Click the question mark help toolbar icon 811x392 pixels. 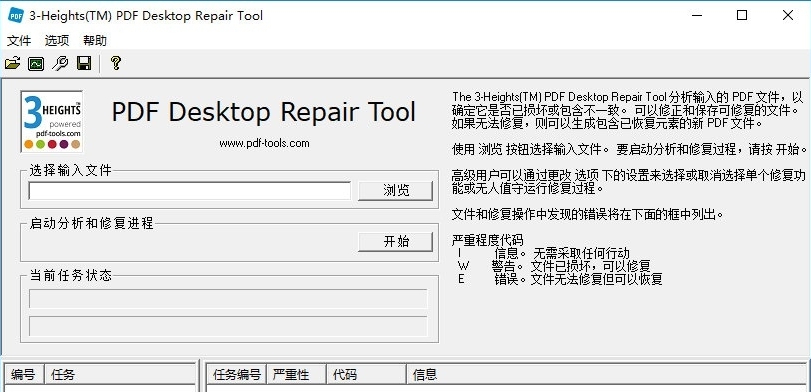click(x=116, y=63)
